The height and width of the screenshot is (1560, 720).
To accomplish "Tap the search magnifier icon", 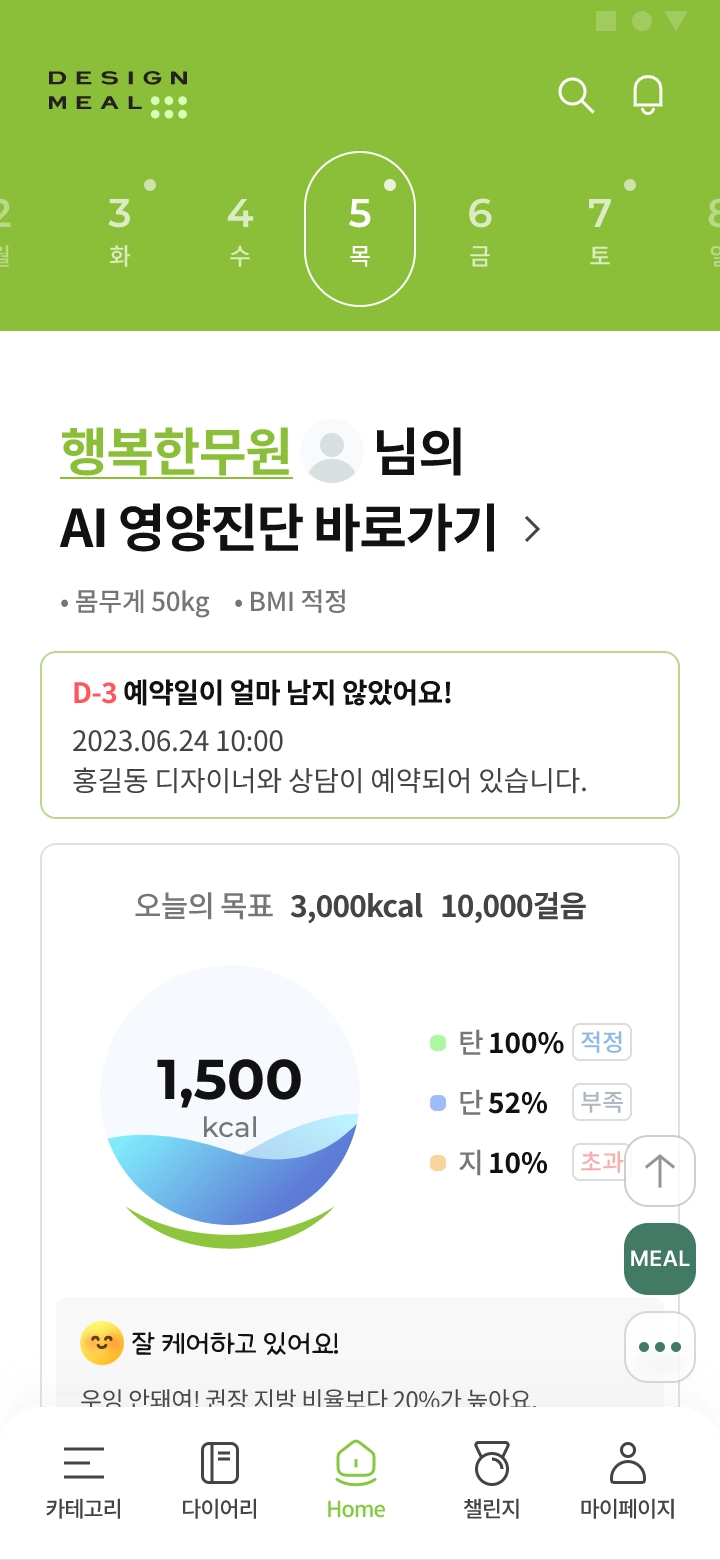I will pos(575,96).
